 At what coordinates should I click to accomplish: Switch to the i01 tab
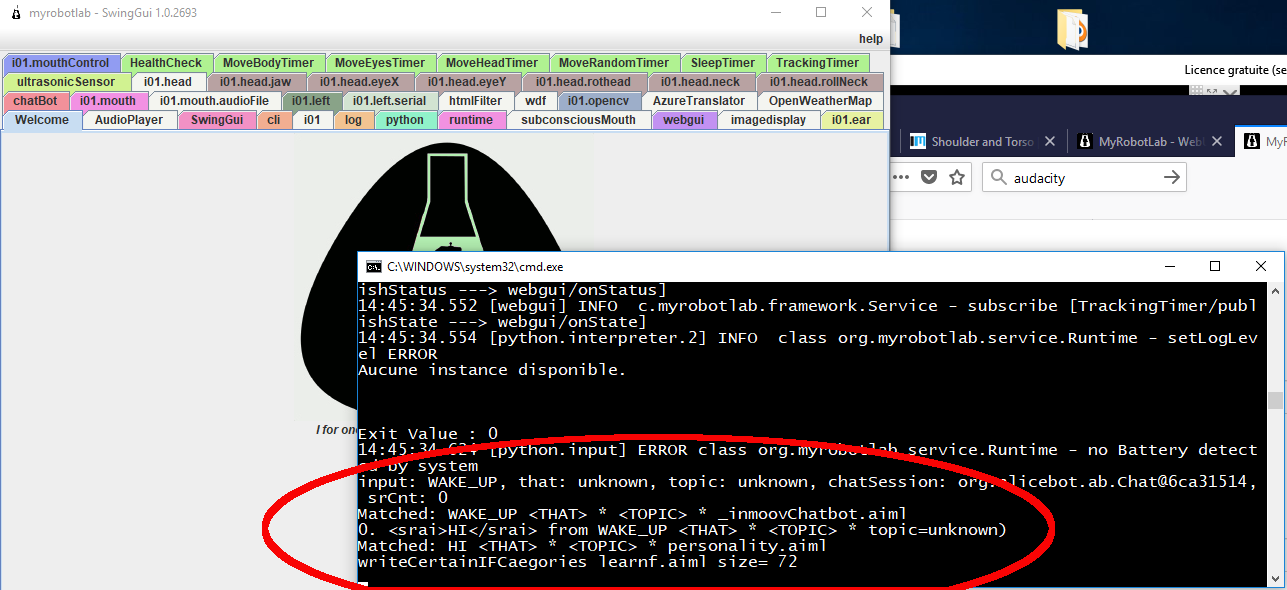tap(313, 120)
